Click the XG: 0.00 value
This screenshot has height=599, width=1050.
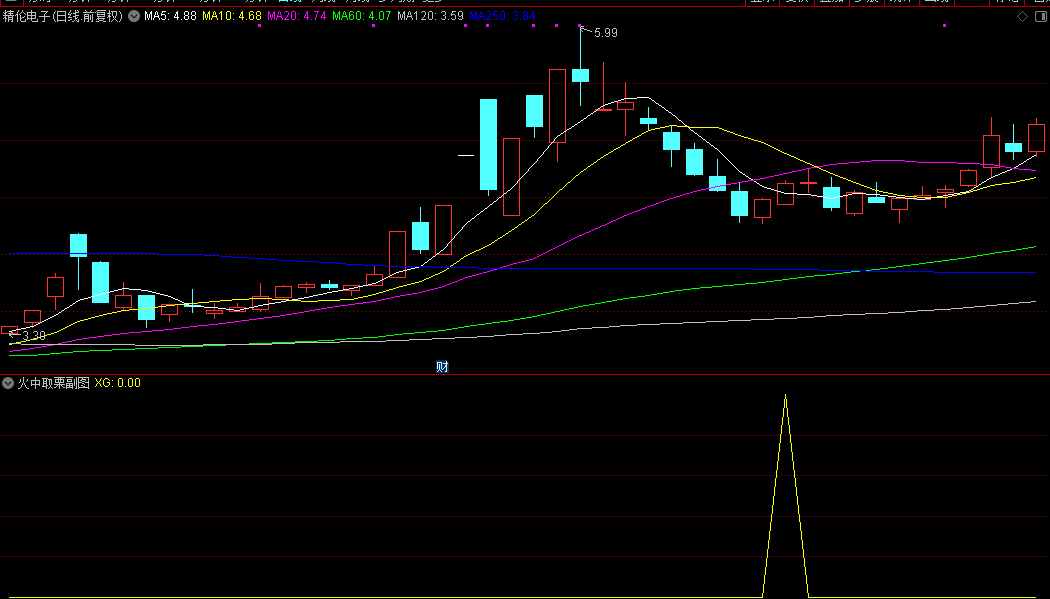118,383
